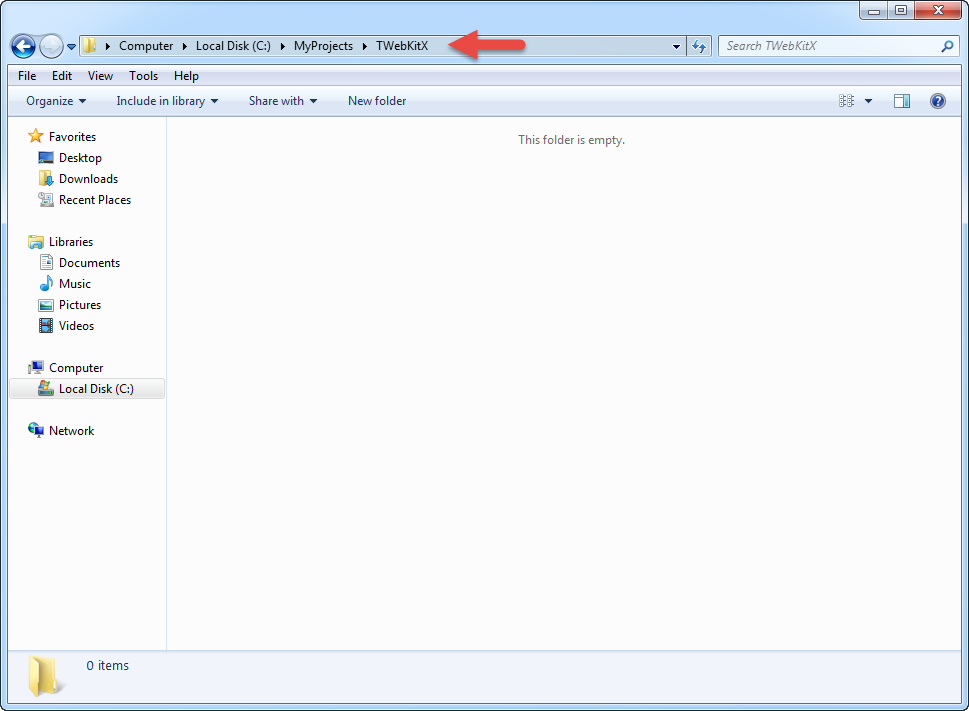Open Include in library dropdown
Viewport: 969px width, 711px height.
point(167,101)
